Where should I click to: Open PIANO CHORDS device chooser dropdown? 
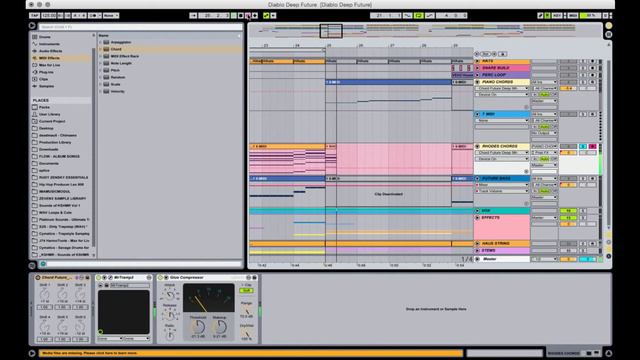(x=502, y=88)
